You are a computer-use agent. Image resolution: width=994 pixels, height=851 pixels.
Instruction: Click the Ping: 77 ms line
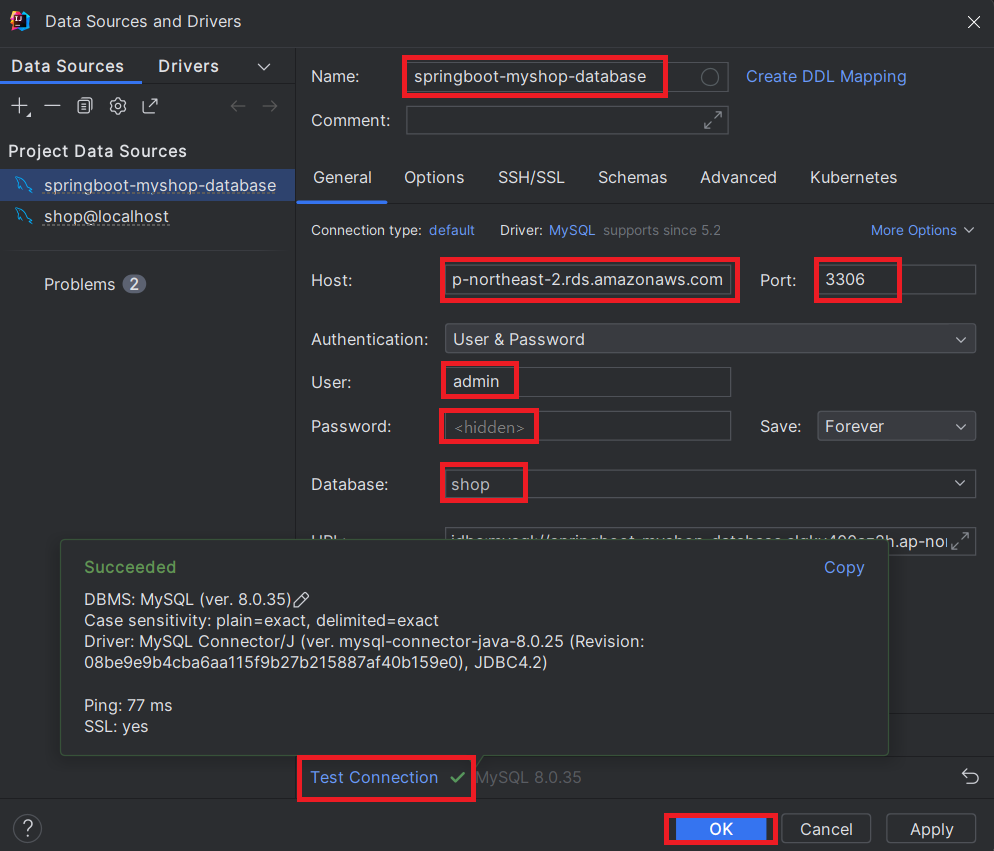click(128, 705)
